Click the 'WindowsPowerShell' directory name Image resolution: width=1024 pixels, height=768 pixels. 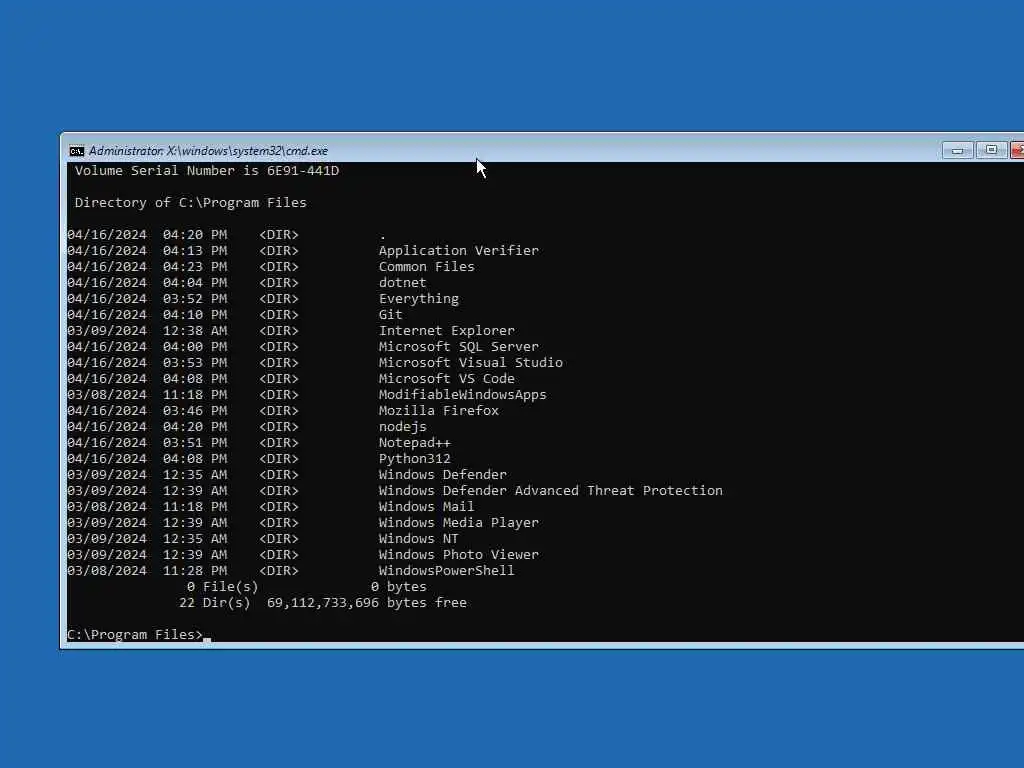coord(447,571)
